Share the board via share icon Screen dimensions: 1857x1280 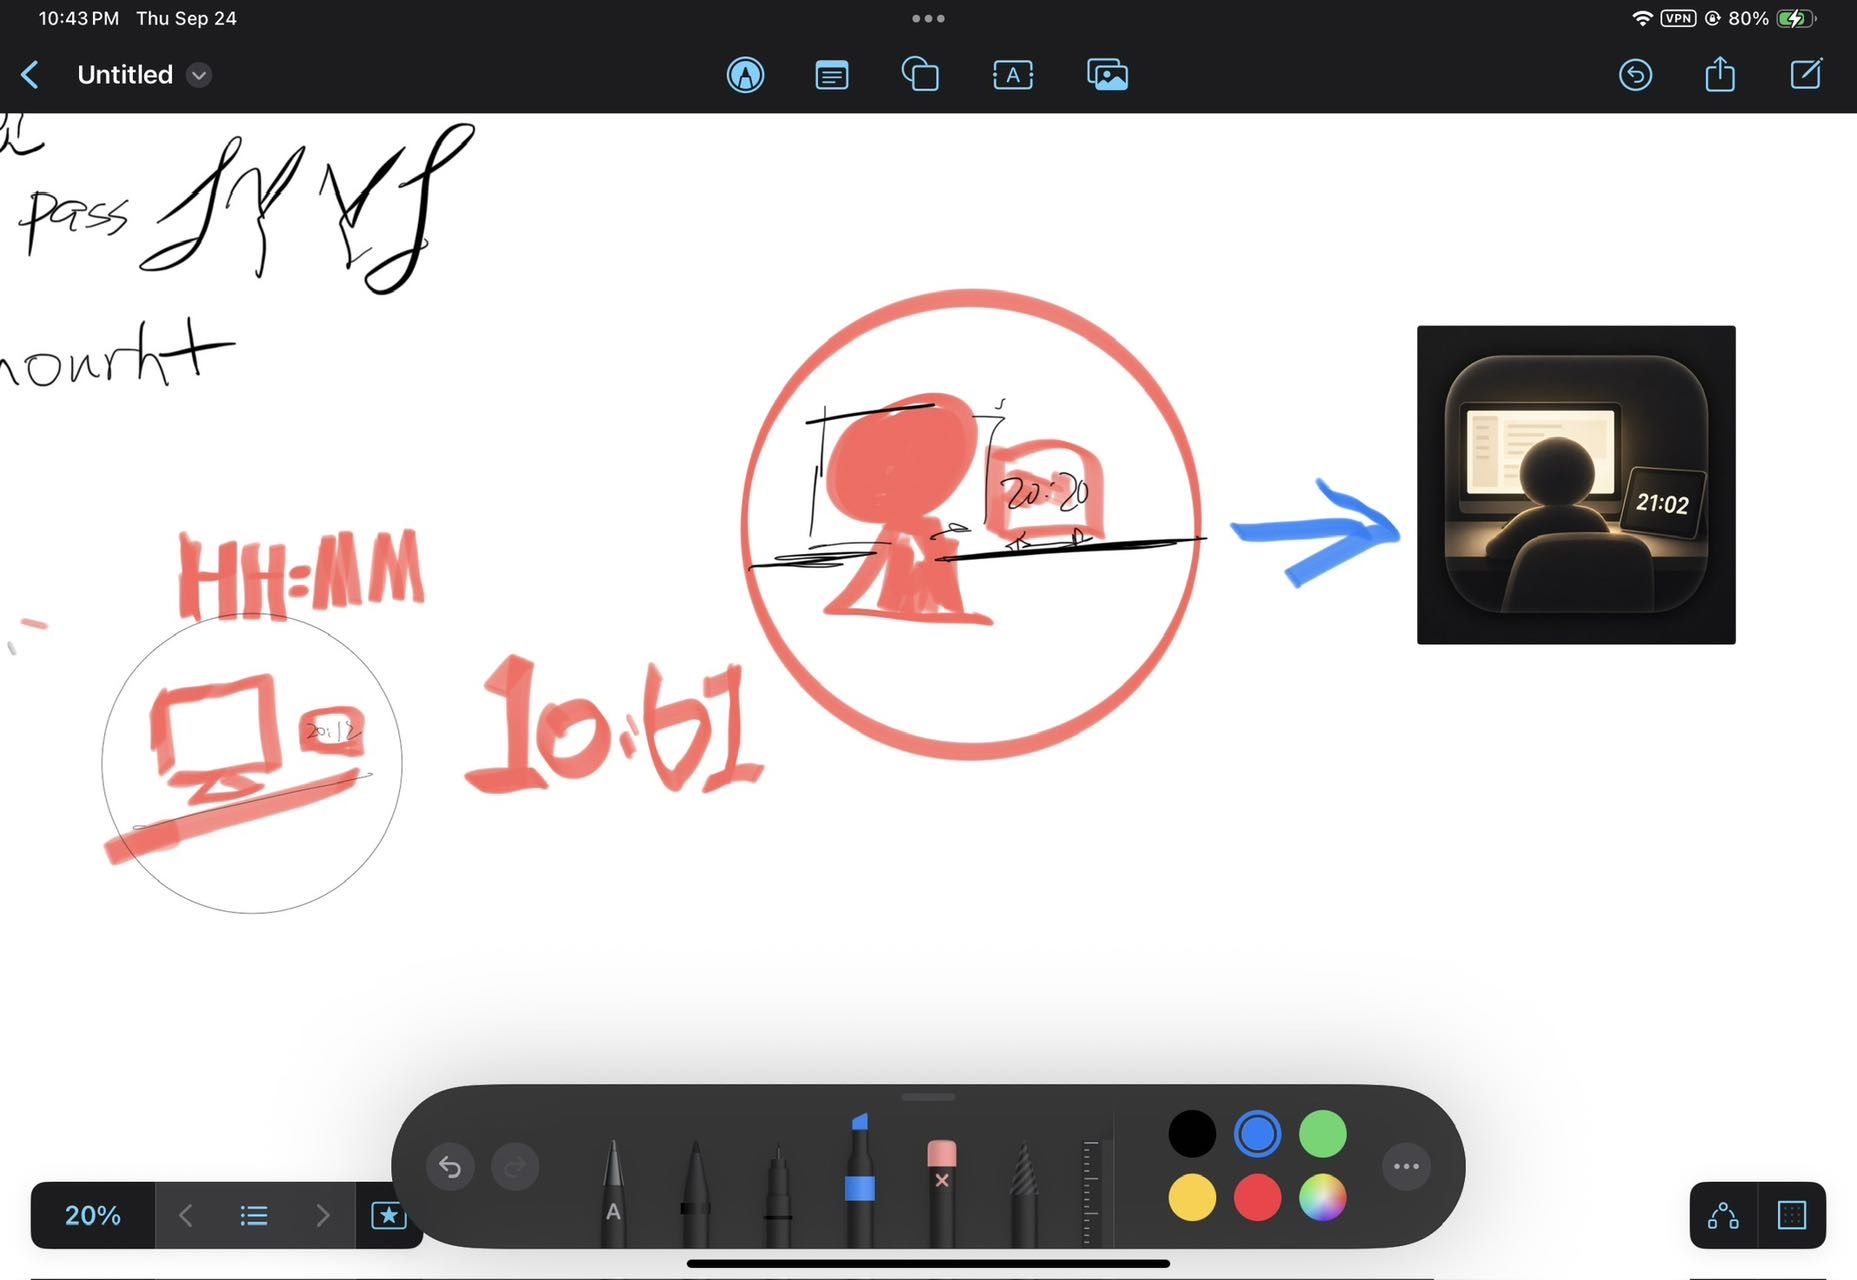point(1720,74)
